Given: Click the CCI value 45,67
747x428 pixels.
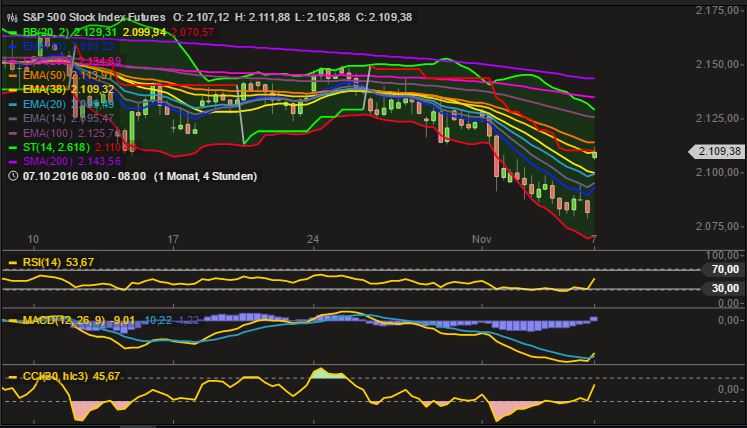Looking at the screenshot, I should 107,377.
